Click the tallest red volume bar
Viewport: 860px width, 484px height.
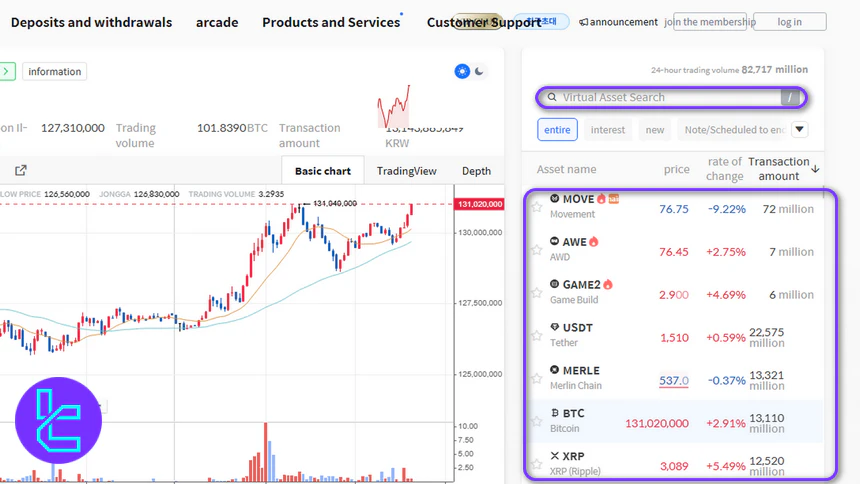coord(265,452)
